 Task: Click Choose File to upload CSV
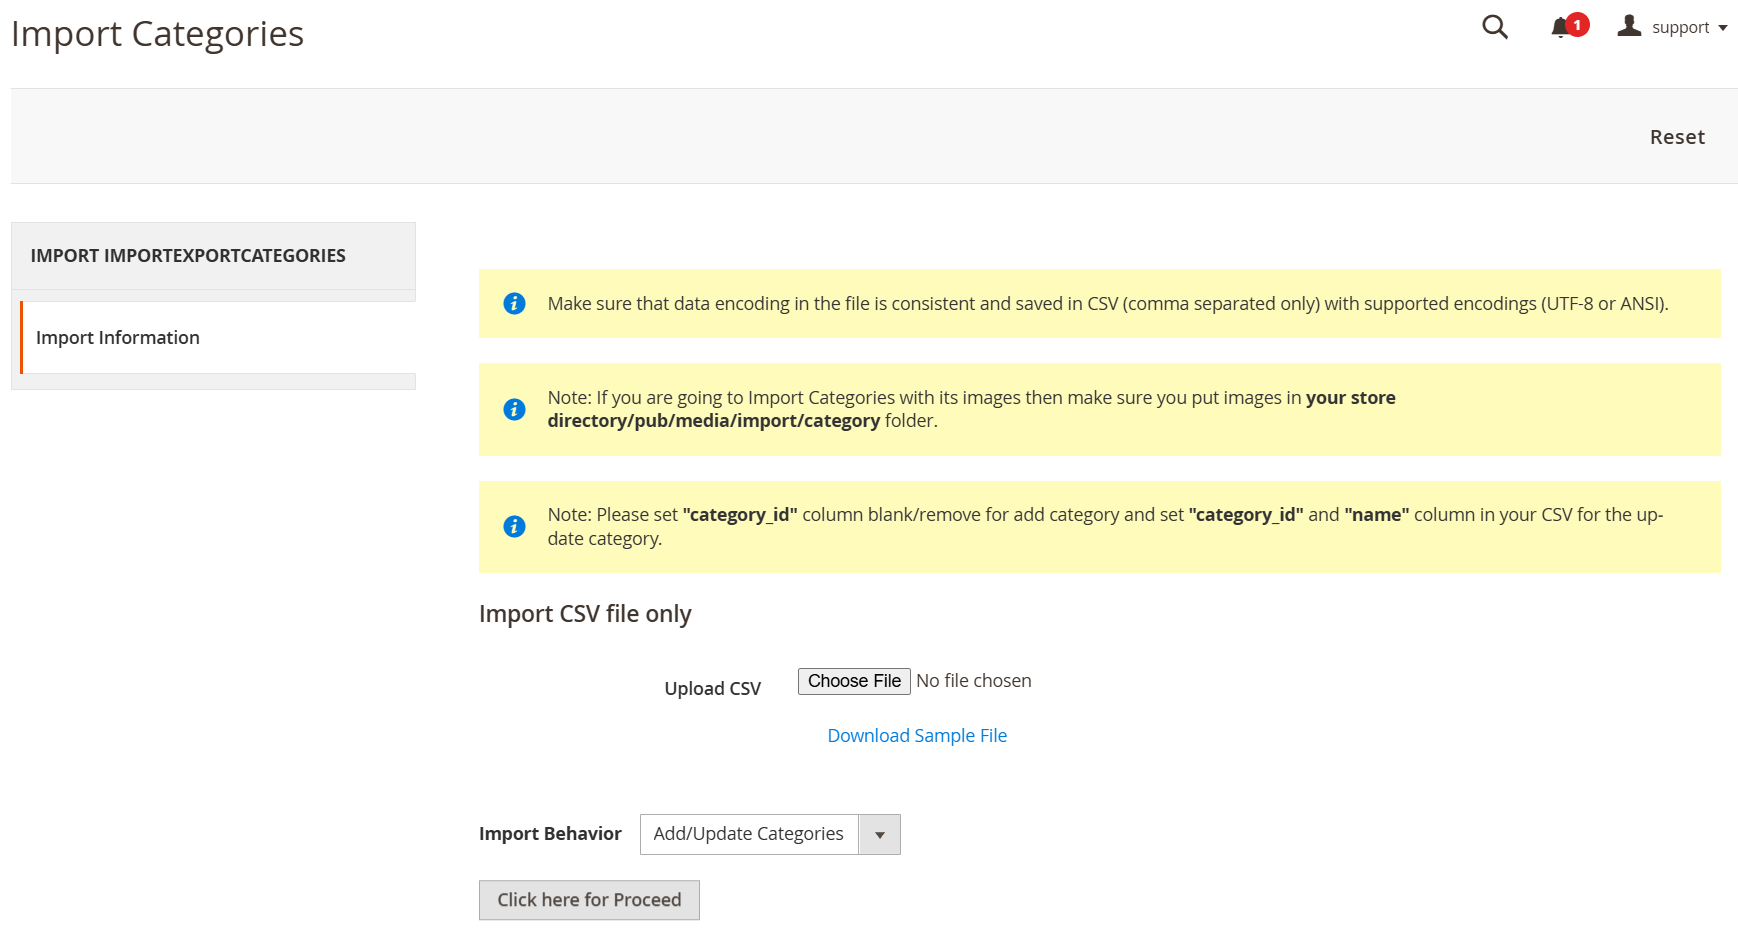pos(854,681)
